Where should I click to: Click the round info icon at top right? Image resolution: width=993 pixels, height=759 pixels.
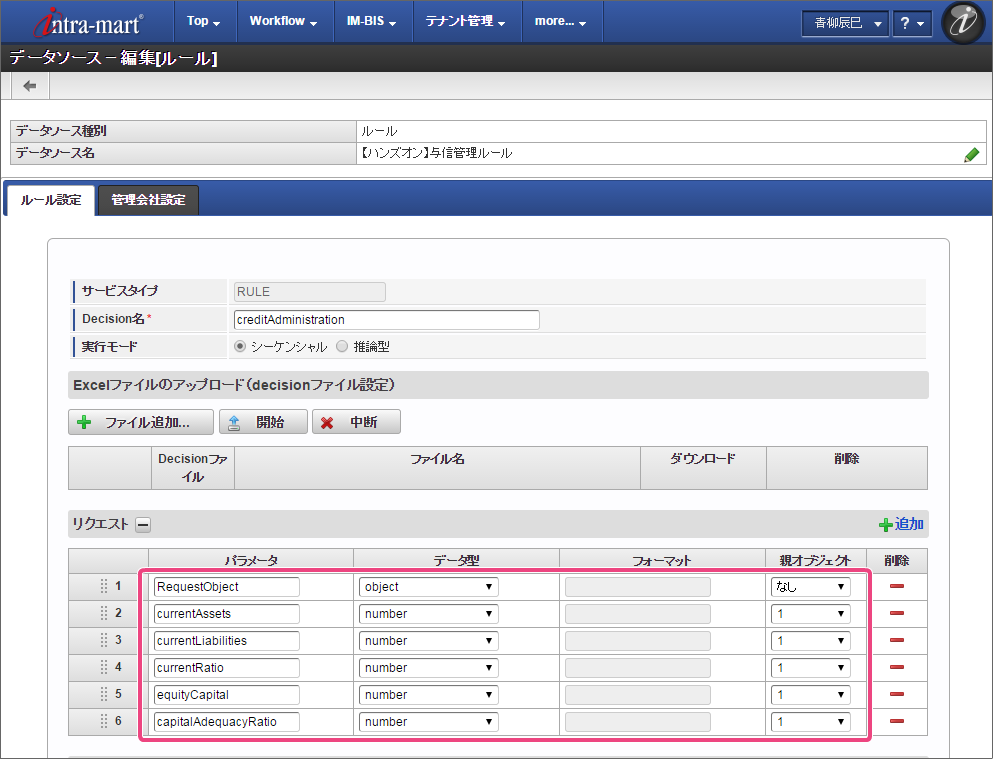pos(964,22)
